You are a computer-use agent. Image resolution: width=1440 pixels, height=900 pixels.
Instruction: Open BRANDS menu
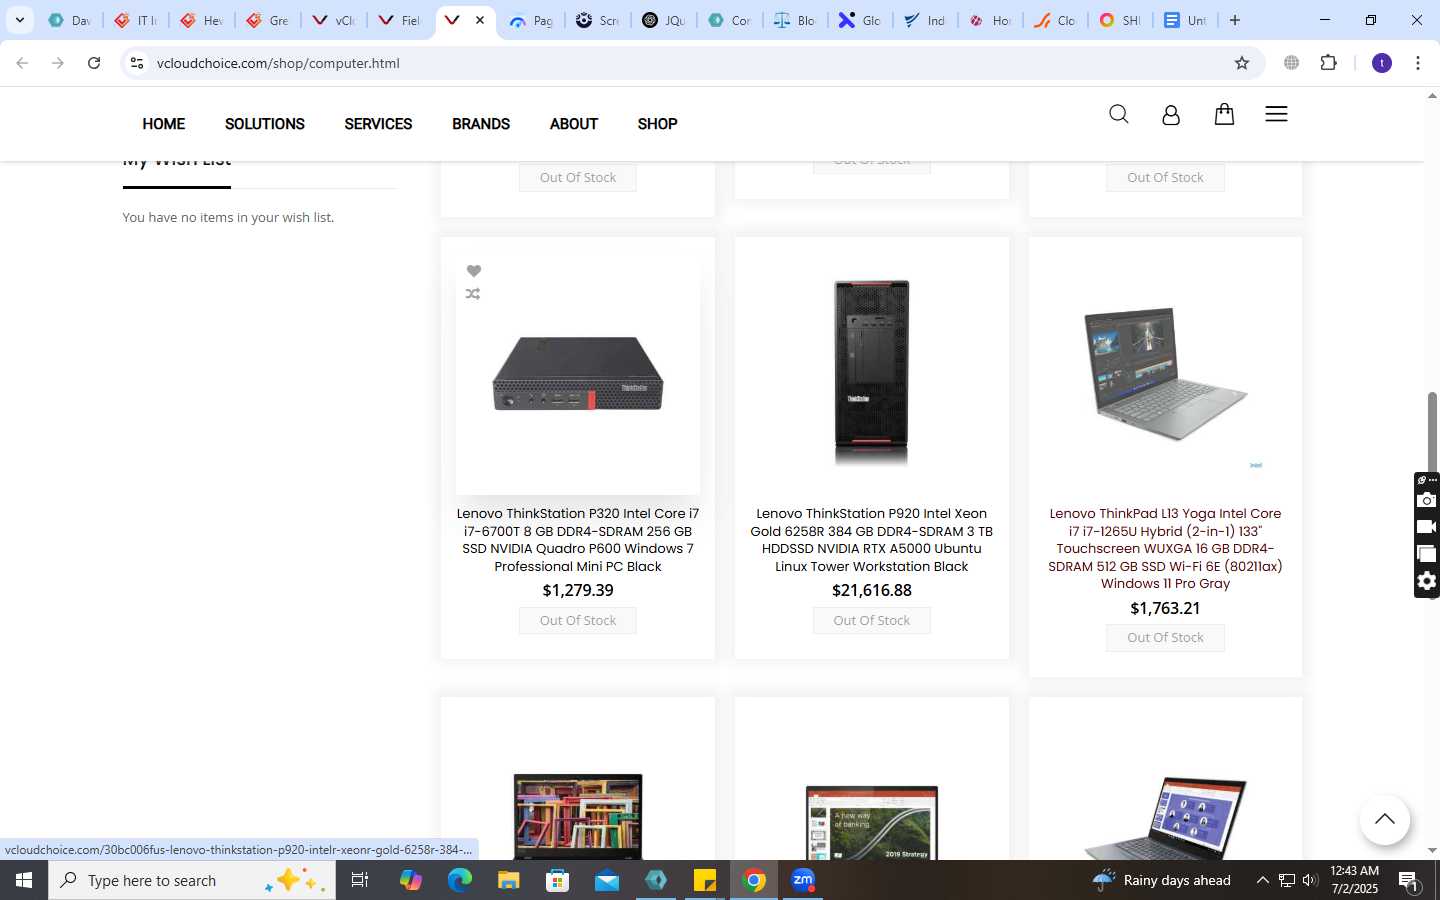coord(481,124)
